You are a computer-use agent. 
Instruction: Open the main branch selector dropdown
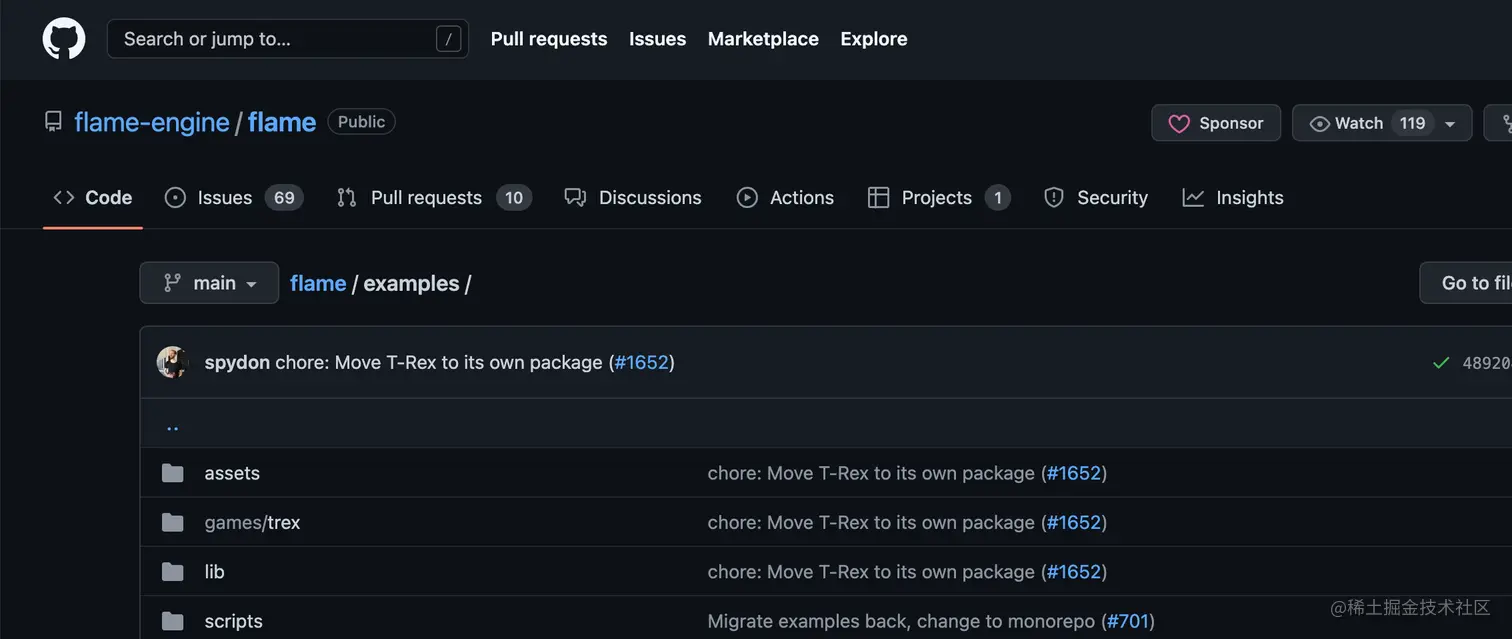pyautogui.click(x=209, y=283)
